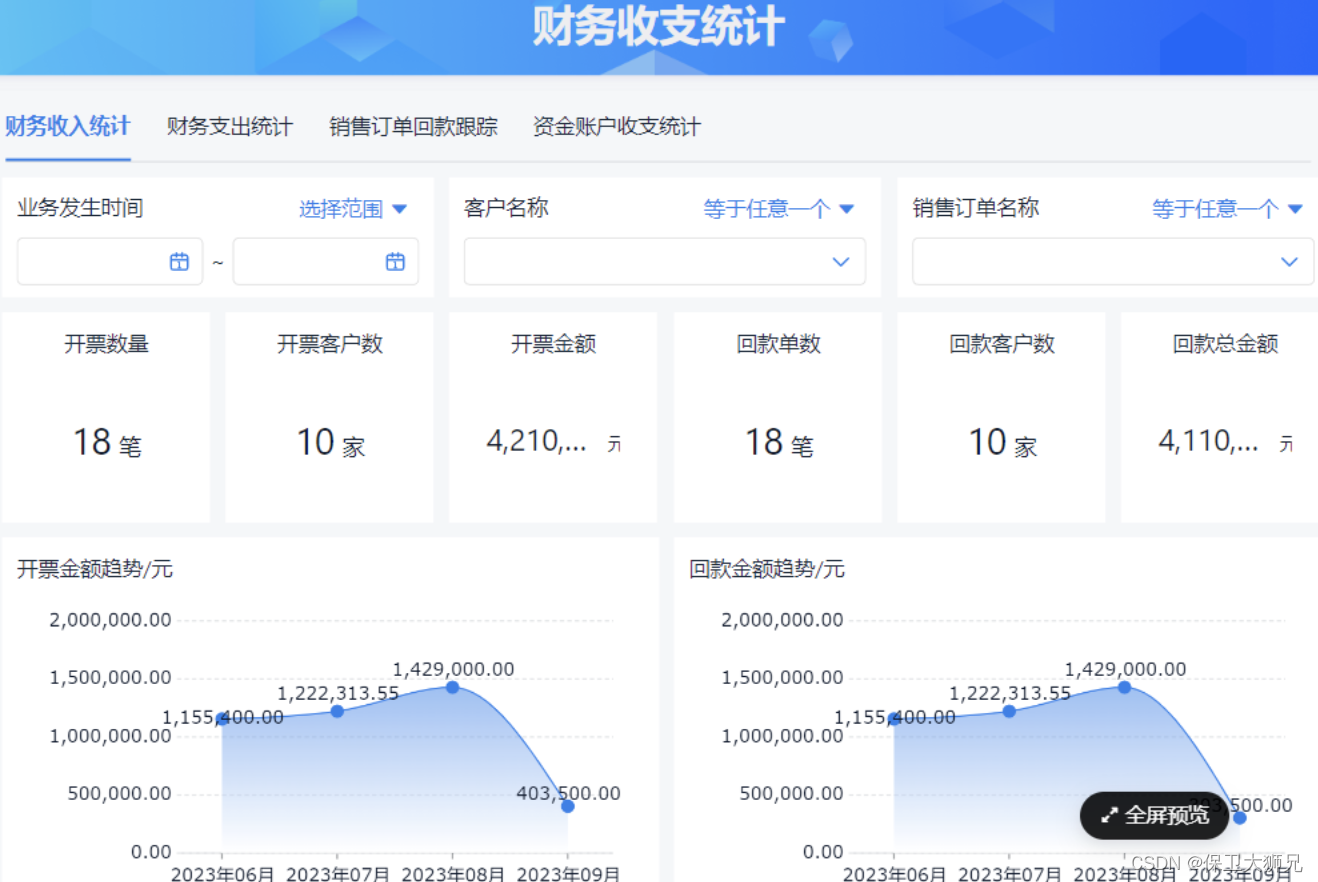Click the 回款单数 18 笔 card
The width and height of the screenshot is (1318, 882).
click(x=778, y=417)
